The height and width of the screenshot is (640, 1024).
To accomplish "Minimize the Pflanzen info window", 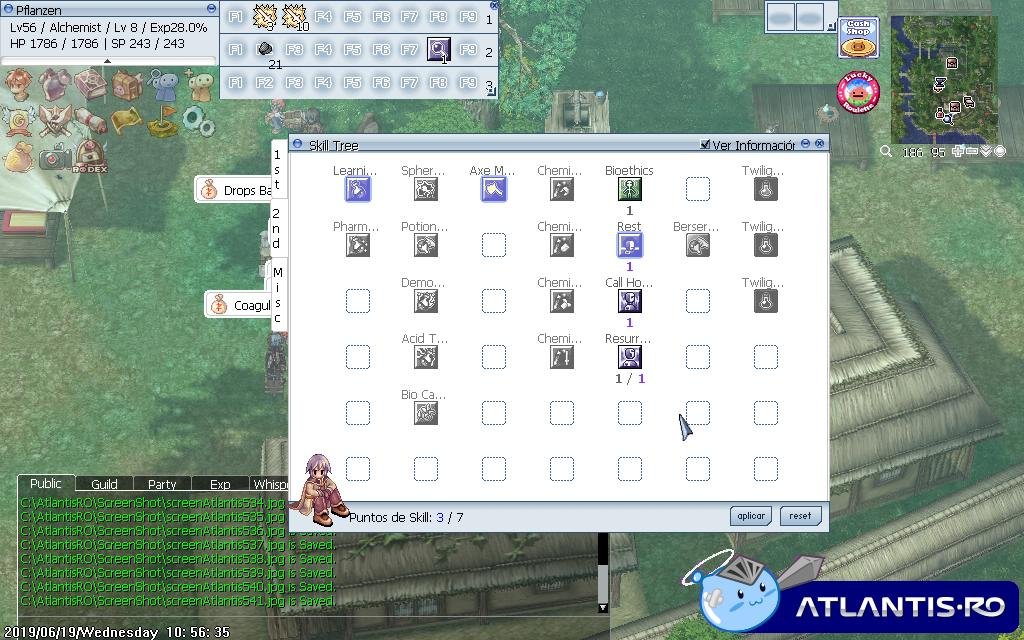I will [211, 8].
